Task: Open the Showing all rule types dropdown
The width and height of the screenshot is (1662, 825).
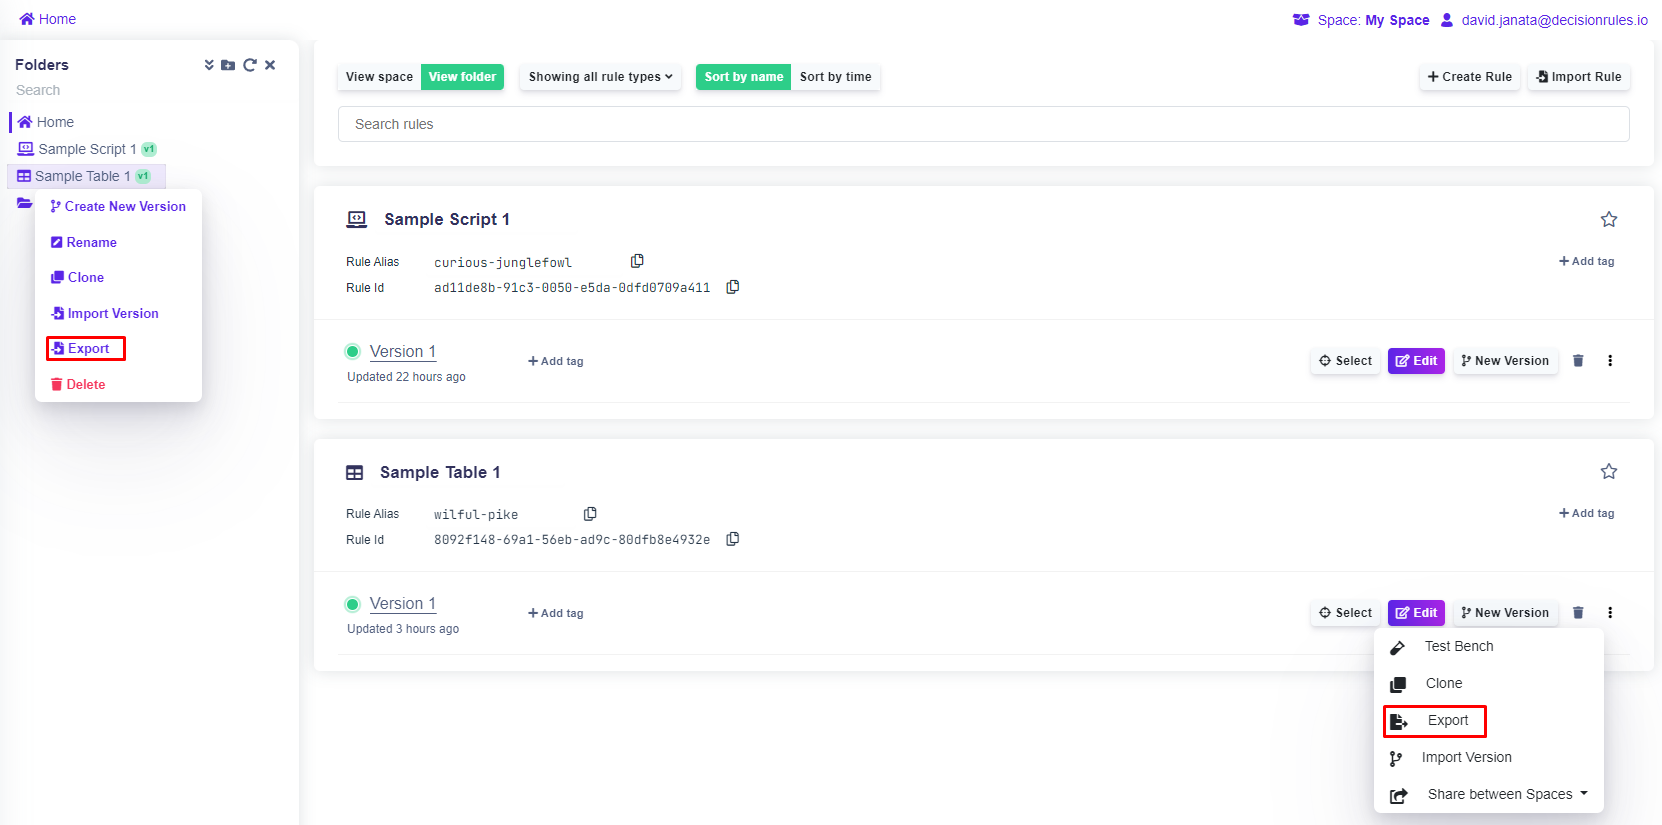Action: click(600, 77)
